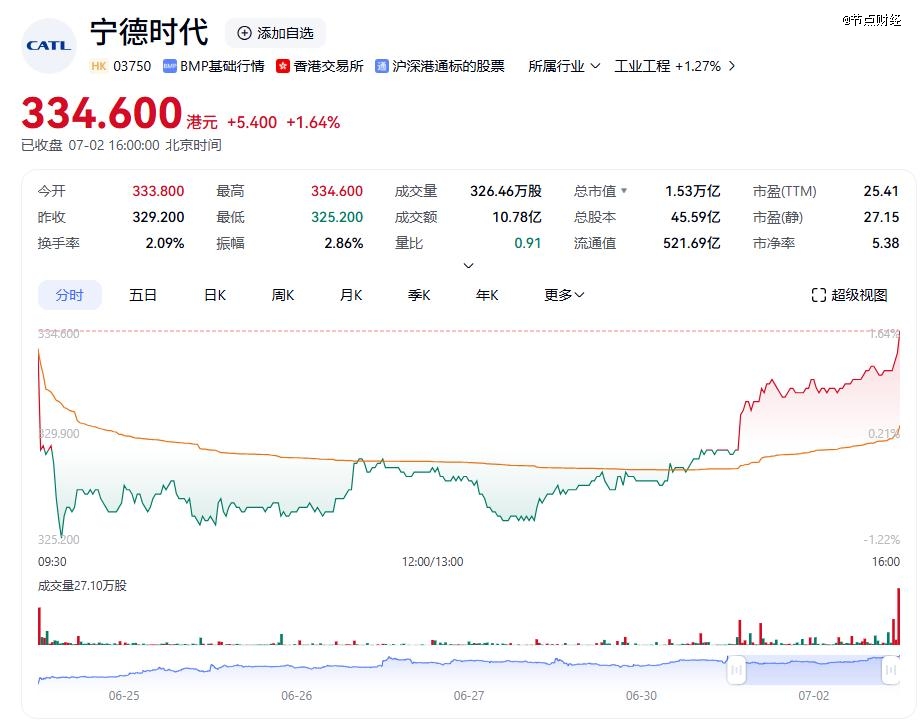The height and width of the screenshot is (725, 920).
Task: Click the 市盈(TTM) value 25.41
Action: (881, 191)
